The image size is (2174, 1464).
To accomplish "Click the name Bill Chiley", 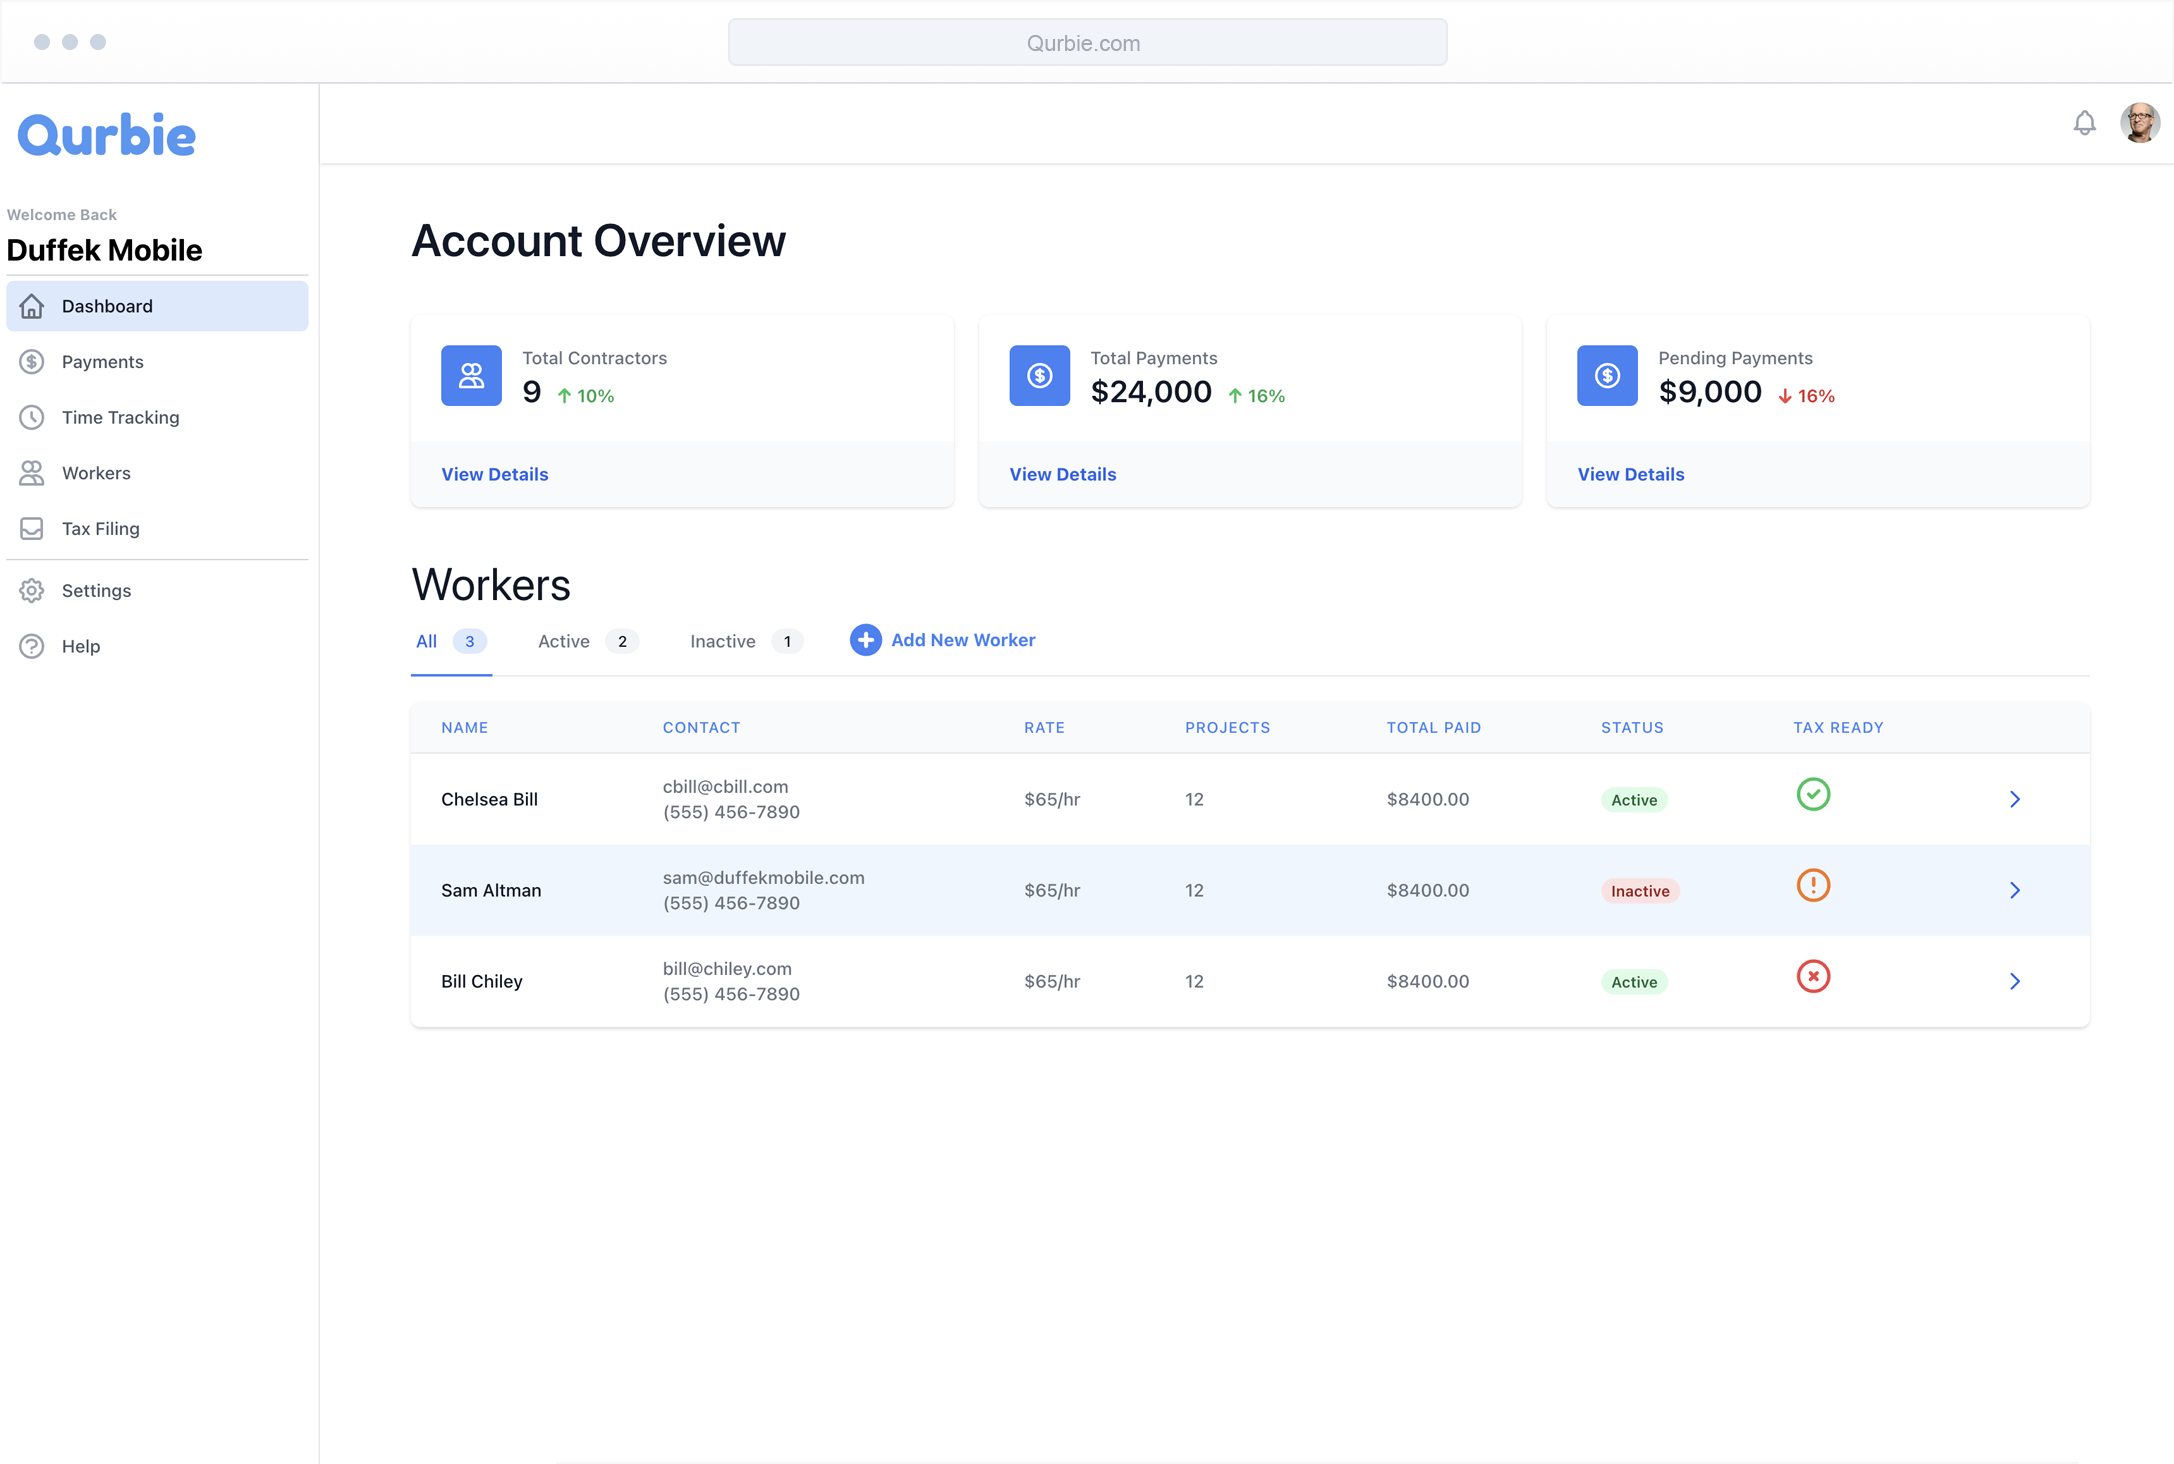I will (481, 981).
